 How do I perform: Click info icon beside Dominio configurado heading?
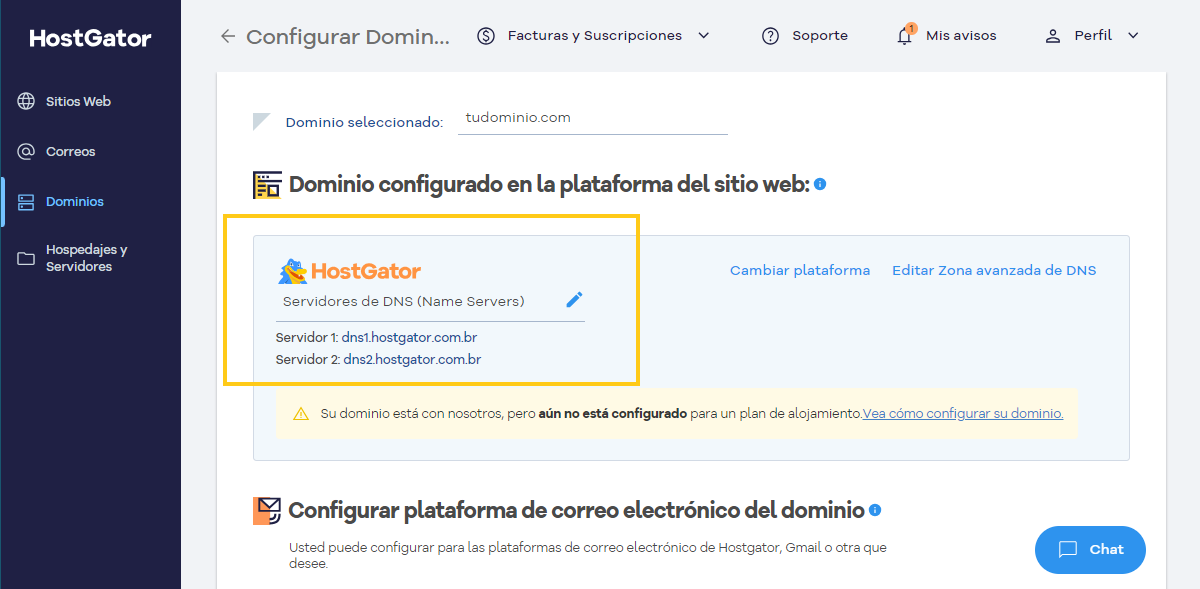pyautogui.click(x=820, y=184)
